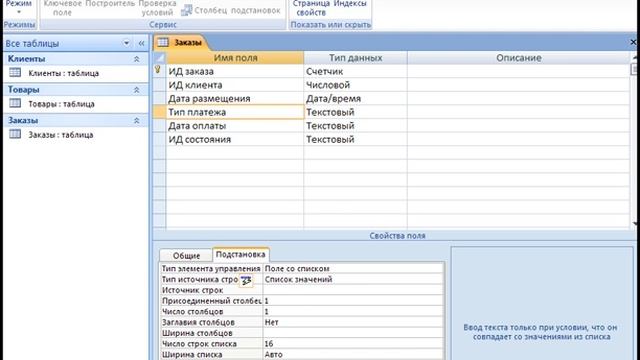Open the Клиенты : таблица item
640x360 pixels.
point(63,73)
